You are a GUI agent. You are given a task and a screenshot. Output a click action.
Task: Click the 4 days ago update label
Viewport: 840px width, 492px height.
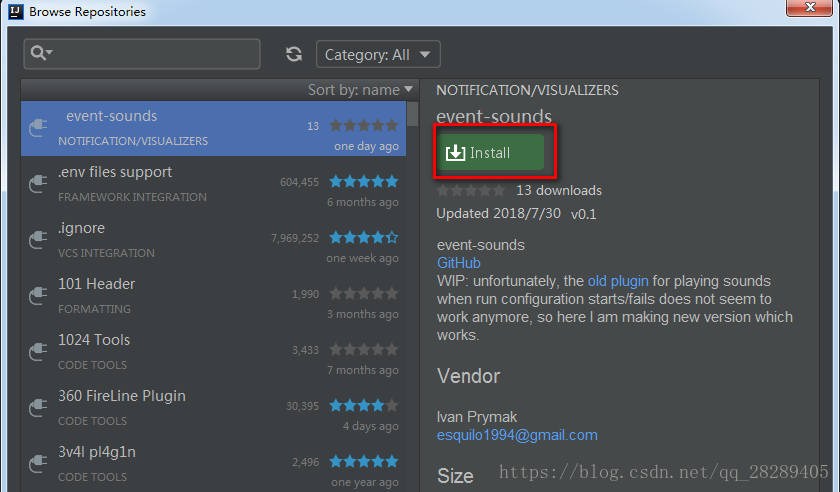pyautogui.click(x=371, y=426)
